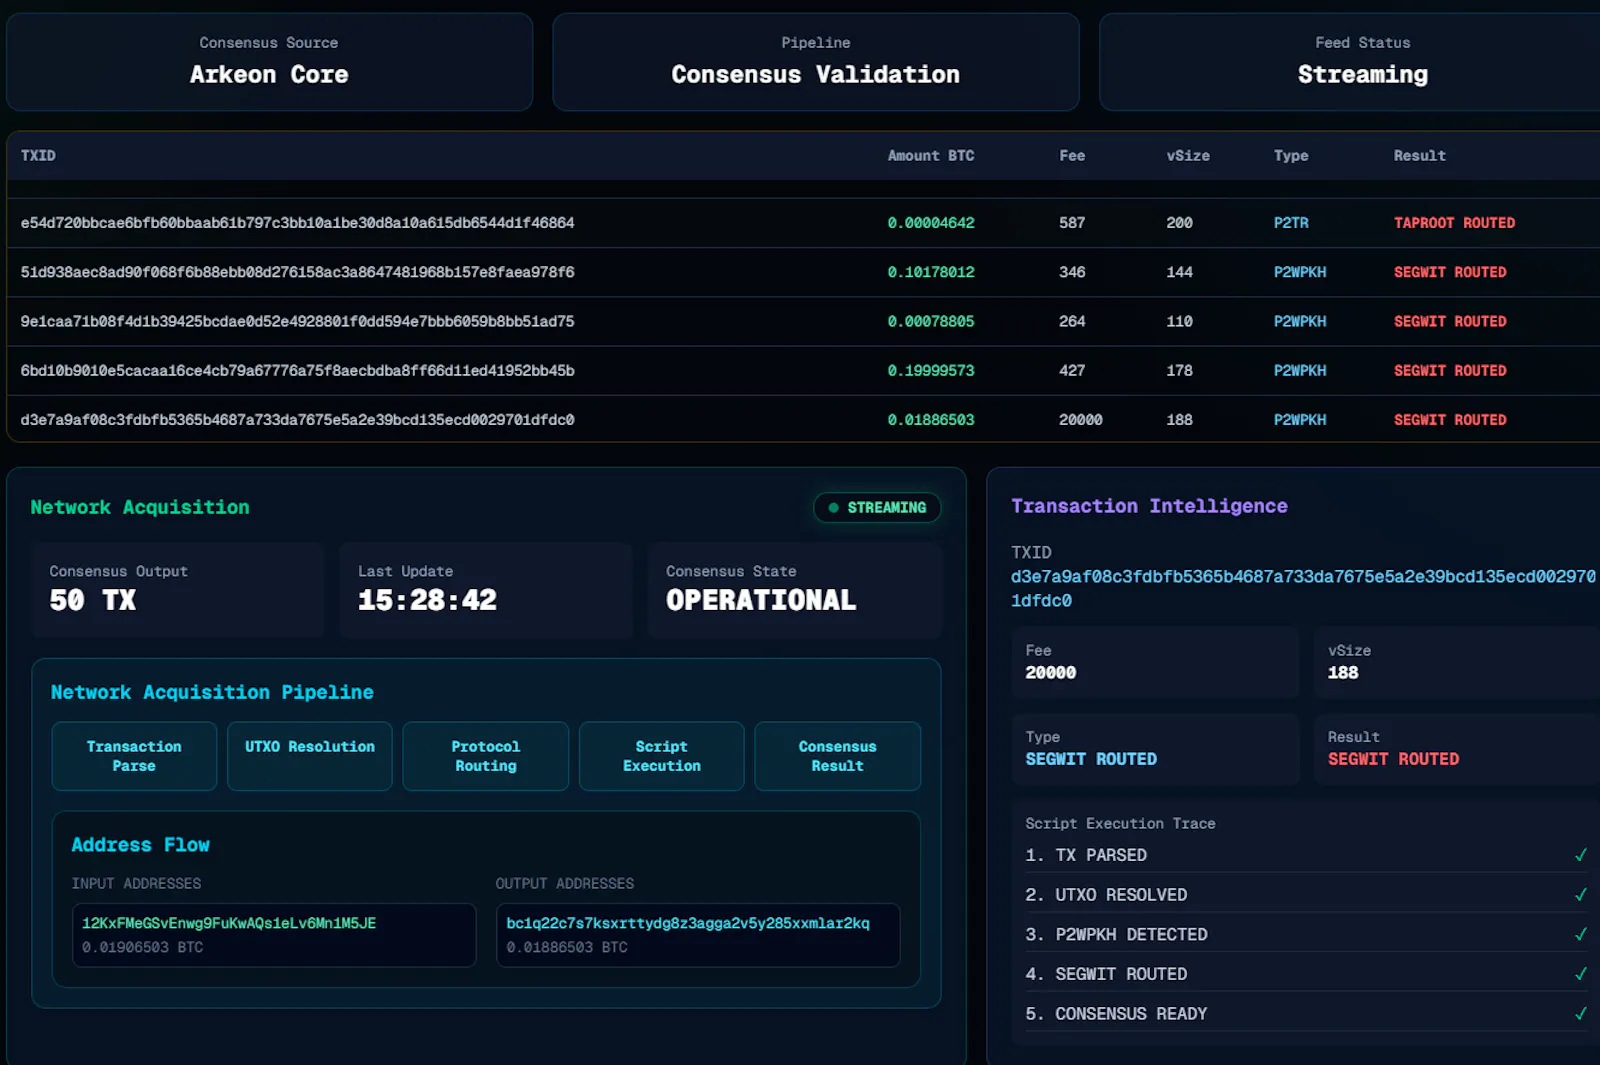This screenshot has height=1065, width=1600.
Task: Click the Fee 20000 detail card
Action: click(x=1155, y=662)
